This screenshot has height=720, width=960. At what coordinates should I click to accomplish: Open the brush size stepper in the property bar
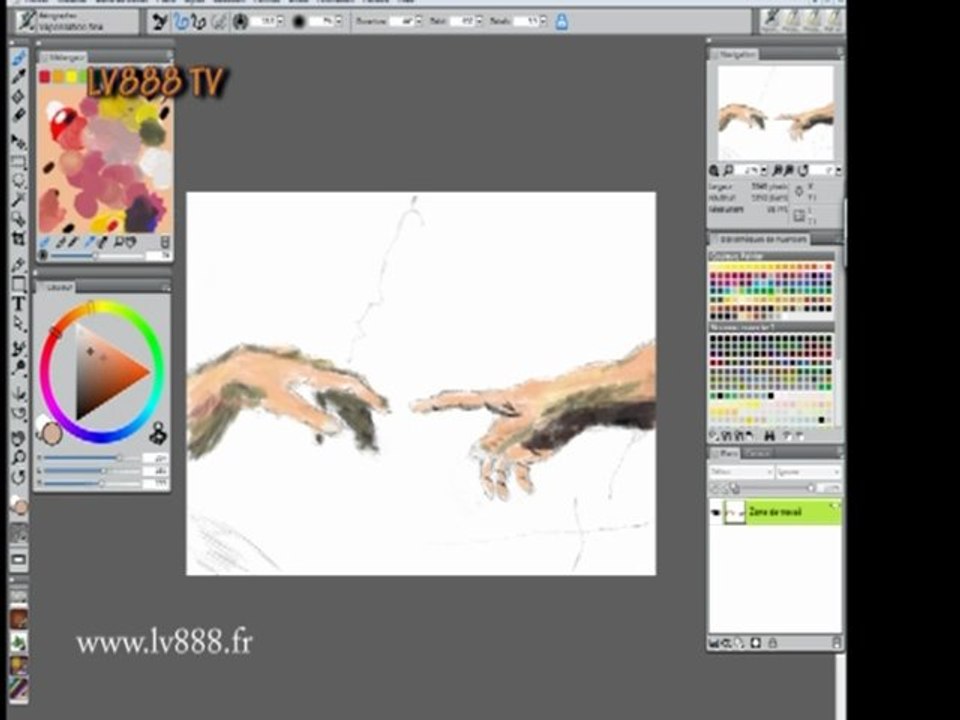point(280,21)
